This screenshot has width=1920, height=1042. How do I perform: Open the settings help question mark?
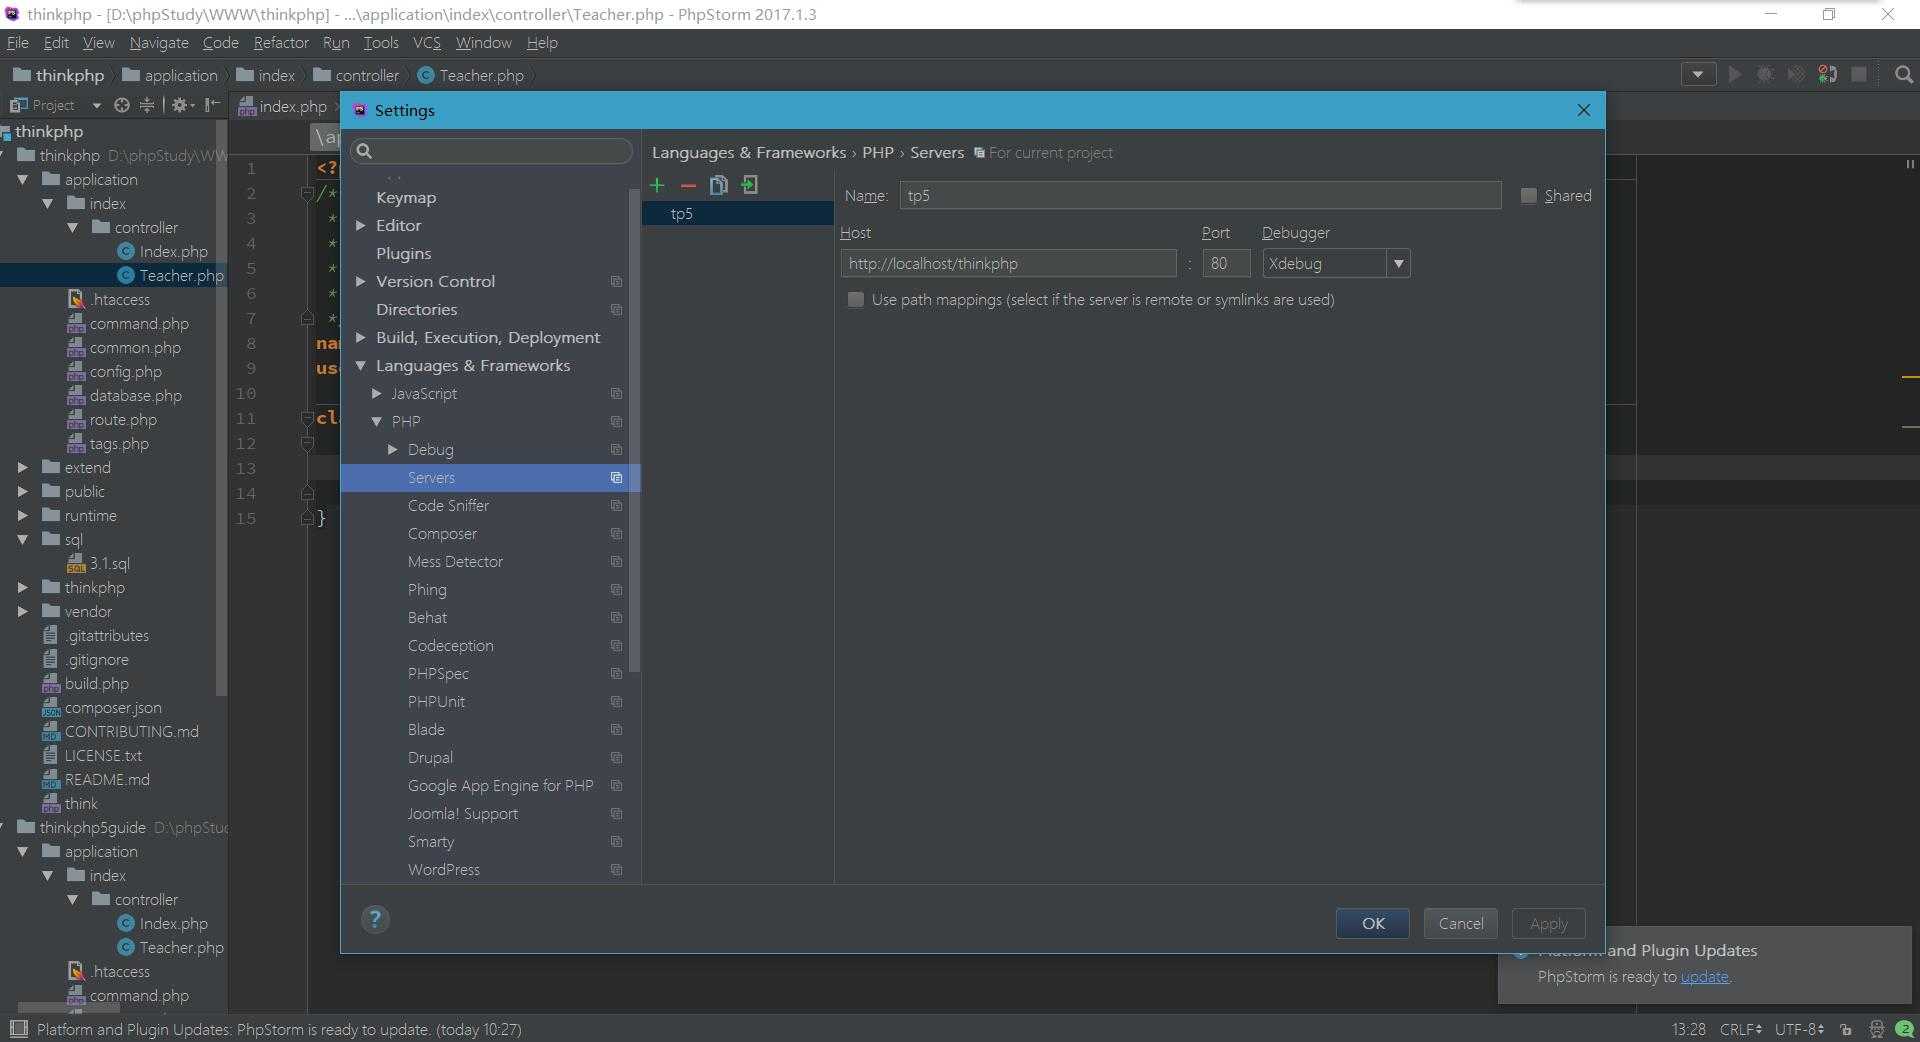click(x=375, y=919)
